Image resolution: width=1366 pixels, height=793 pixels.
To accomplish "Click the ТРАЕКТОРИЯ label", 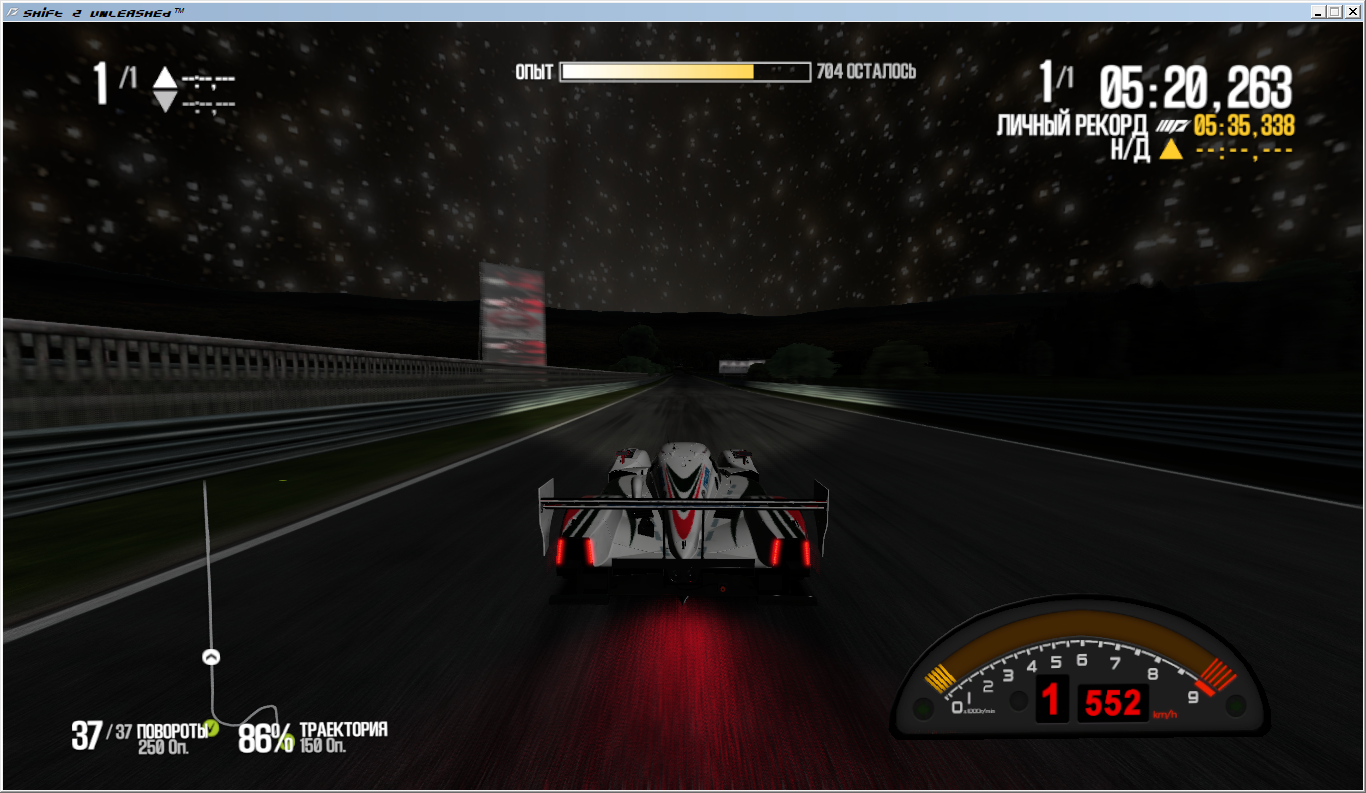I will pyautogui.click(x=343, y=730).
